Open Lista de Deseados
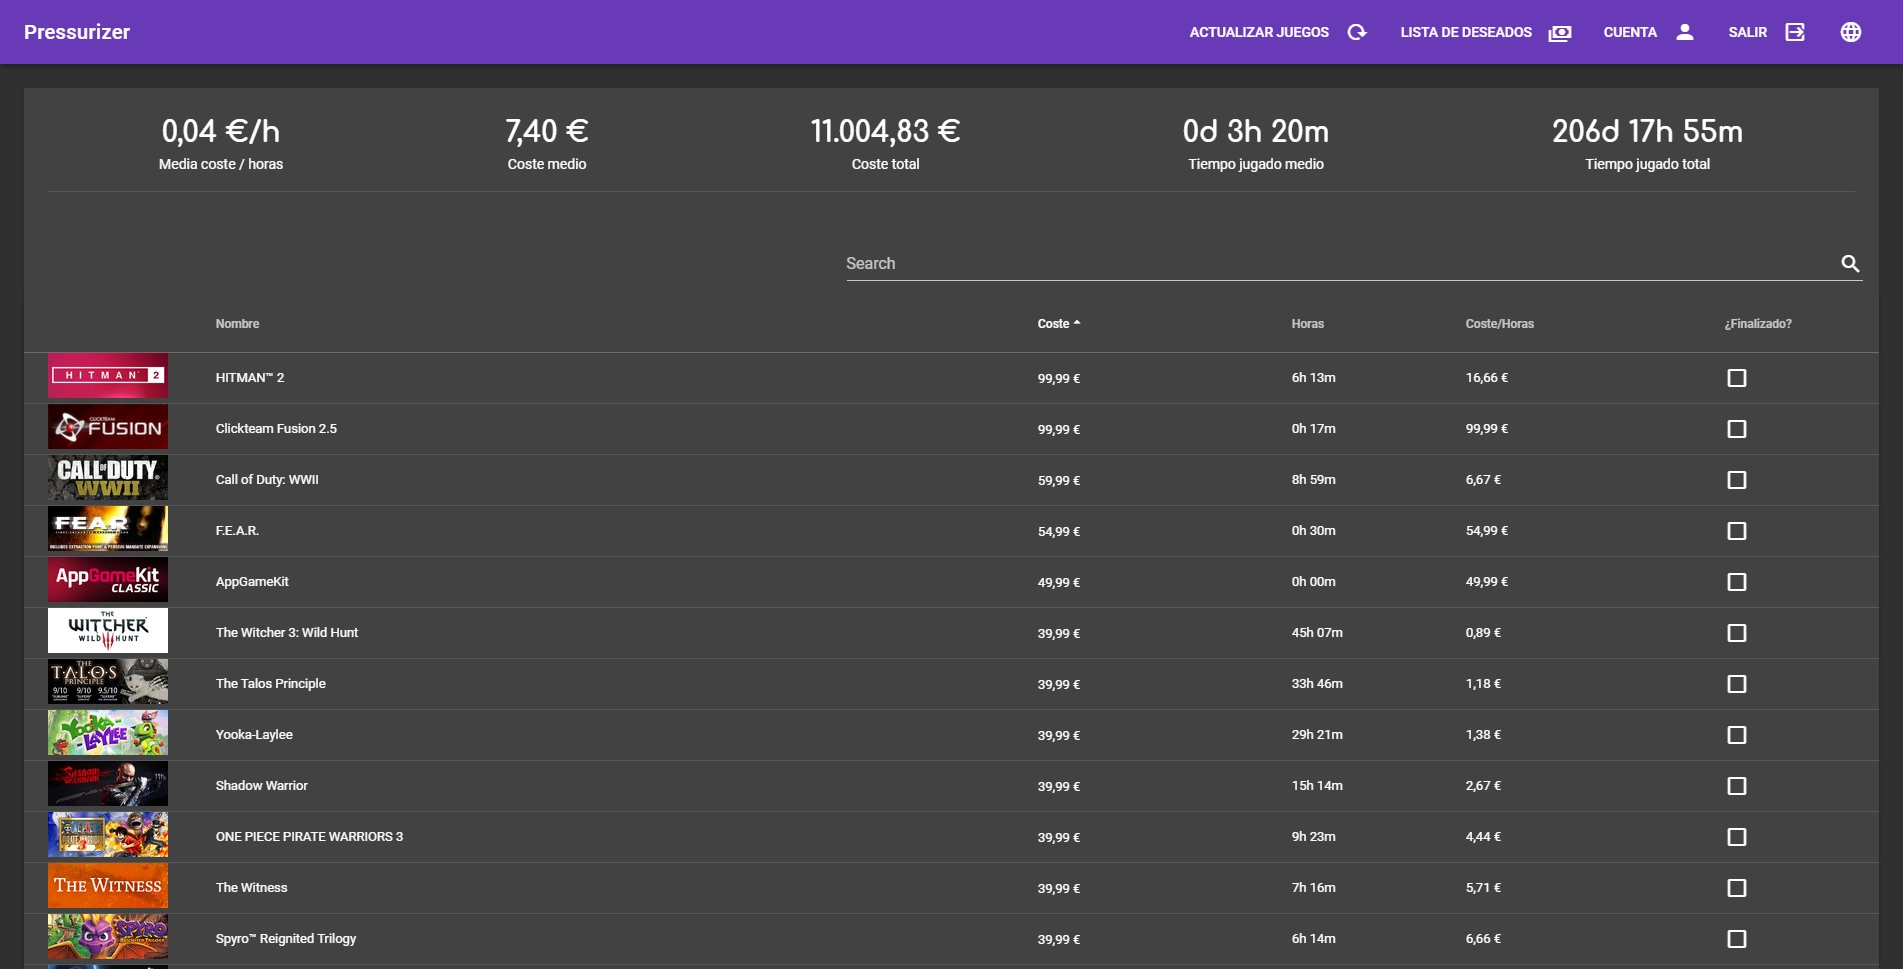Screen dimensions: 1903x969 pyautogui.click(x=1466, y=32)
